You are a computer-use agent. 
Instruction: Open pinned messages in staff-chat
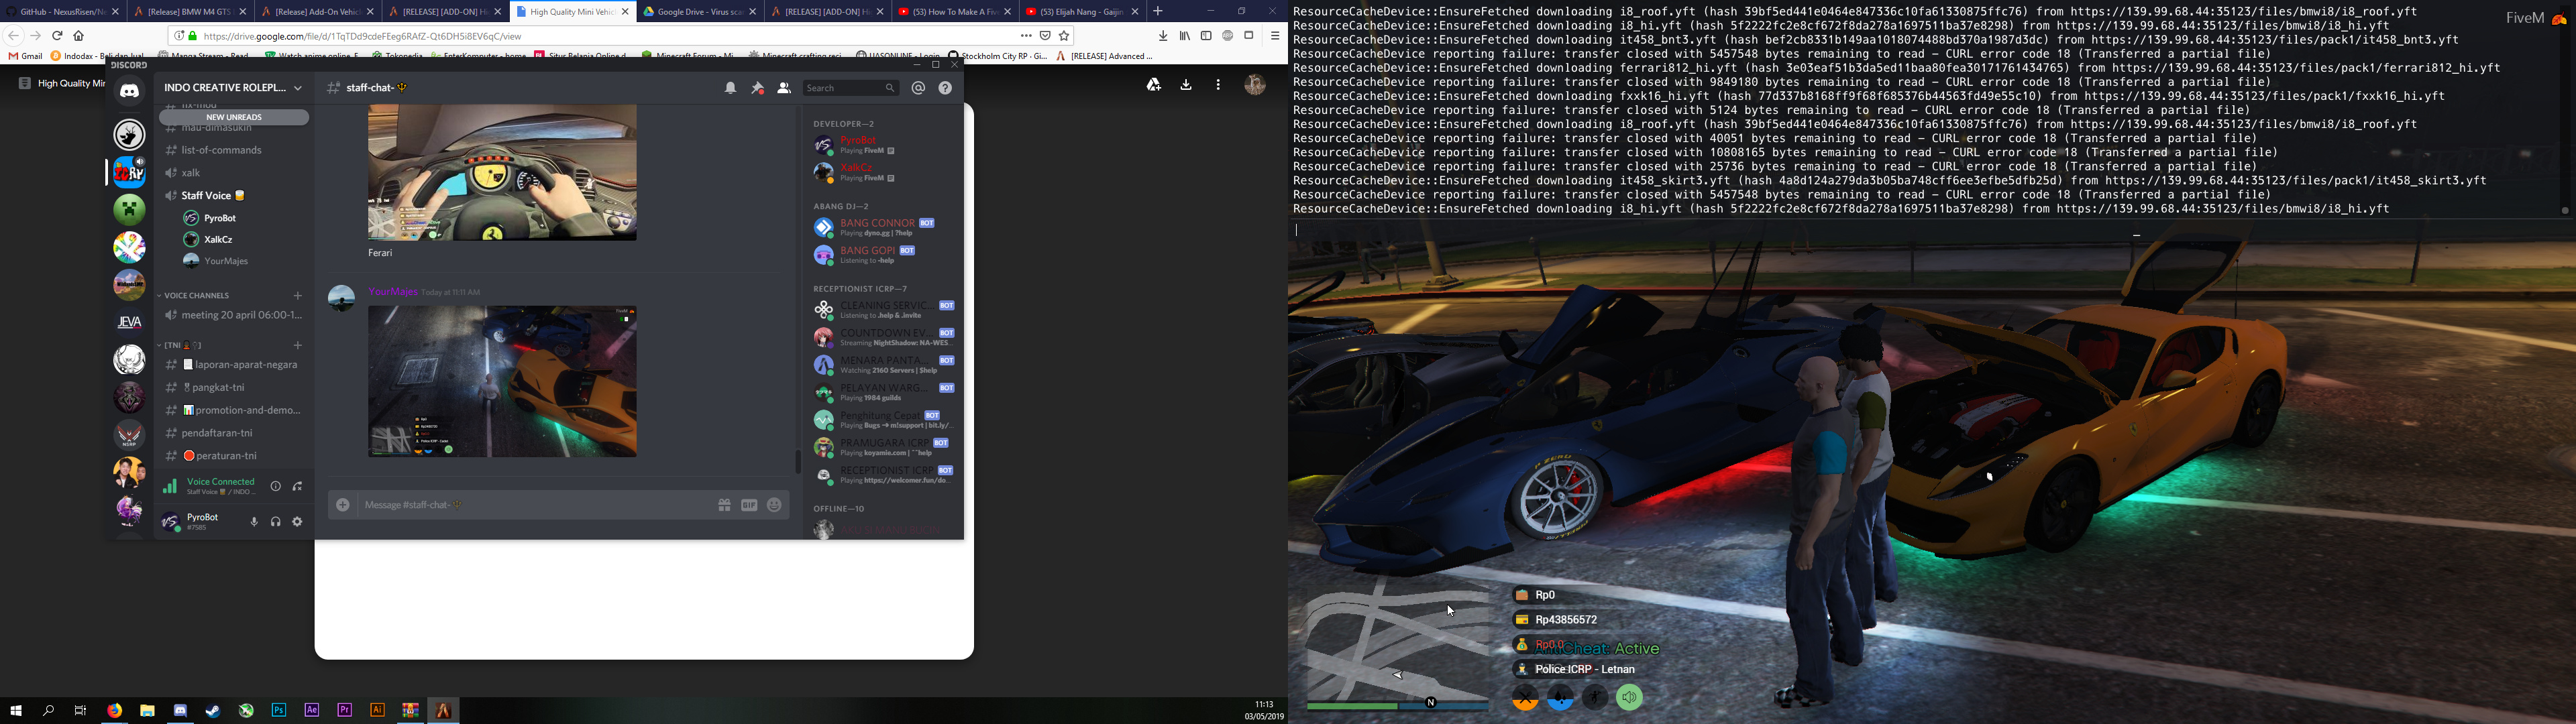[758, 88]
